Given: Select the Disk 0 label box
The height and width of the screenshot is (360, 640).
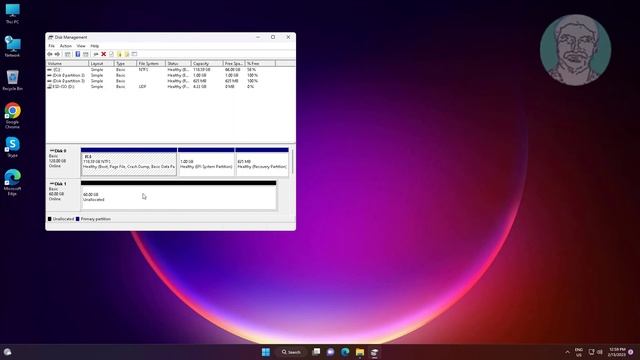Looking at the screenshot, I should click(63, 162).
